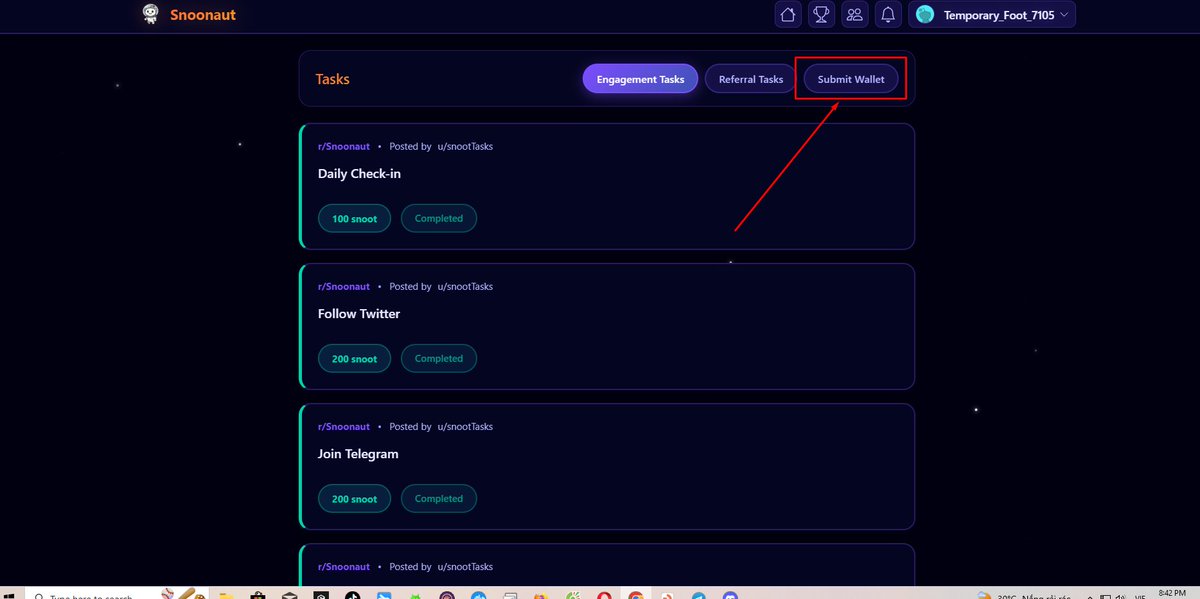Open the Follow Twitter task title
The image size is (1200, 599).
pyautogui.click(x=359, y=314)
